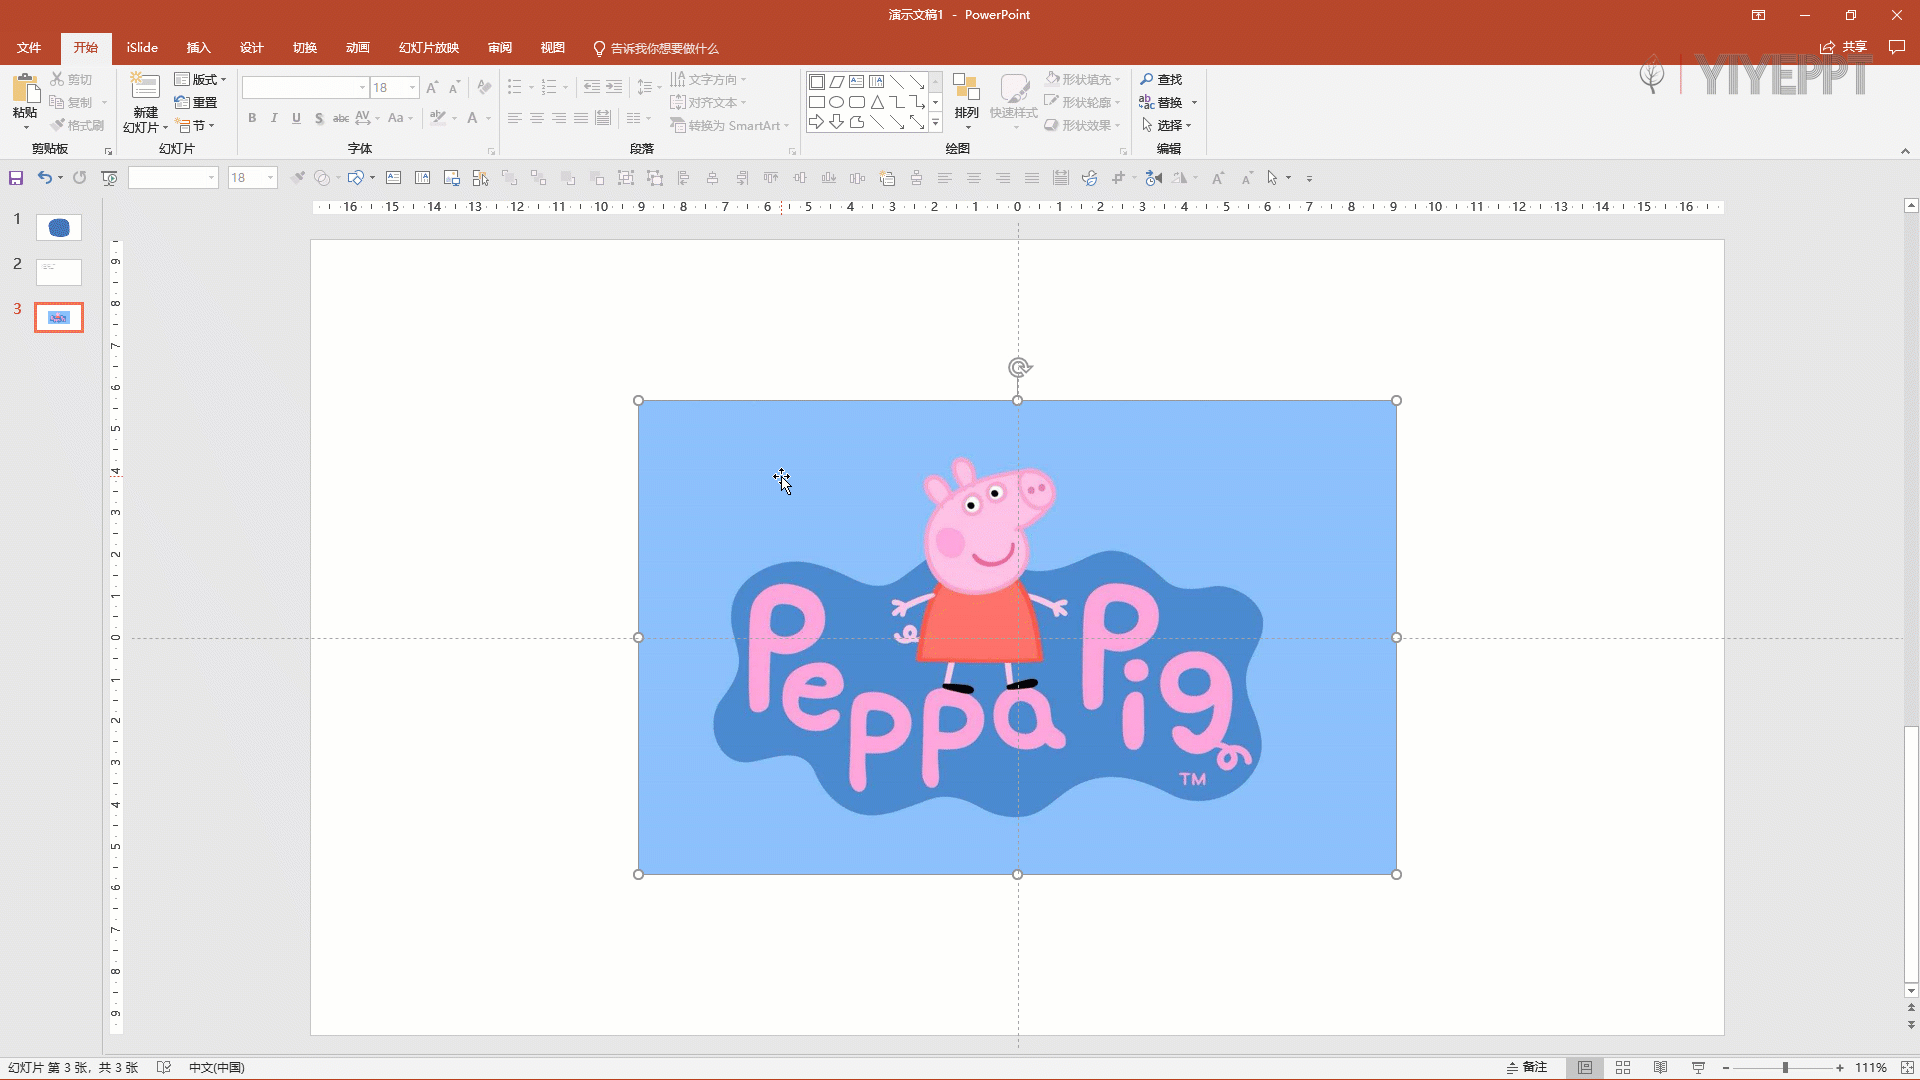Image resolution: width=1920 pixels, height=1080 pixels.
Task: Switch to the iSlide tab
Action: point(142,48)
